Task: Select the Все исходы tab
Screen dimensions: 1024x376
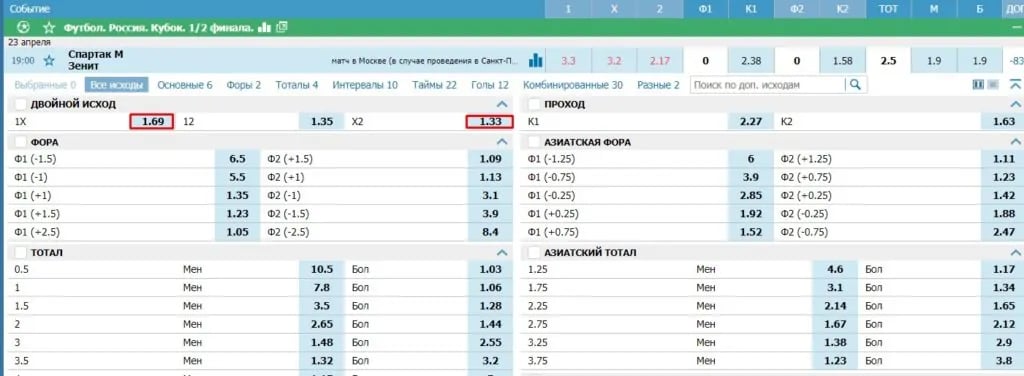Action: (116, 85)
